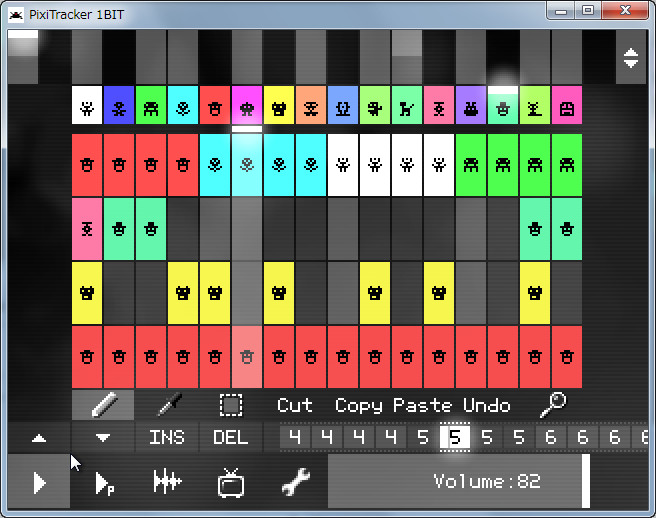This screenshot has height=518, width=656.
Task: Select the highlighted 5 in the pattern sequence
Action: pos(455,437)
